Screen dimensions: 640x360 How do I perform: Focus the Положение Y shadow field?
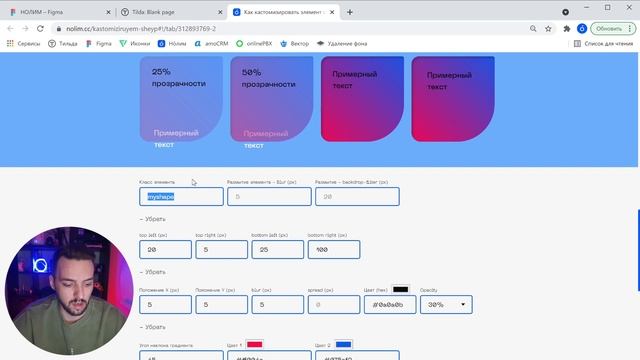point(222,304)
